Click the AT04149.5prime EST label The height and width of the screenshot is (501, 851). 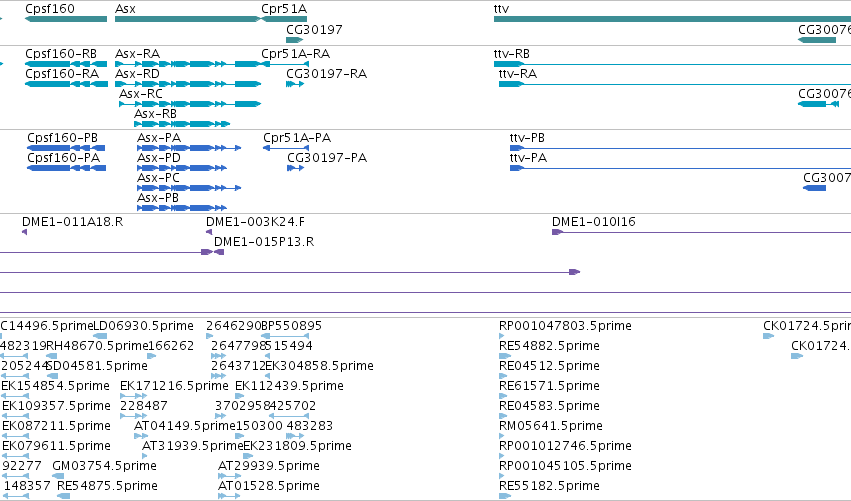click(185, 427)
